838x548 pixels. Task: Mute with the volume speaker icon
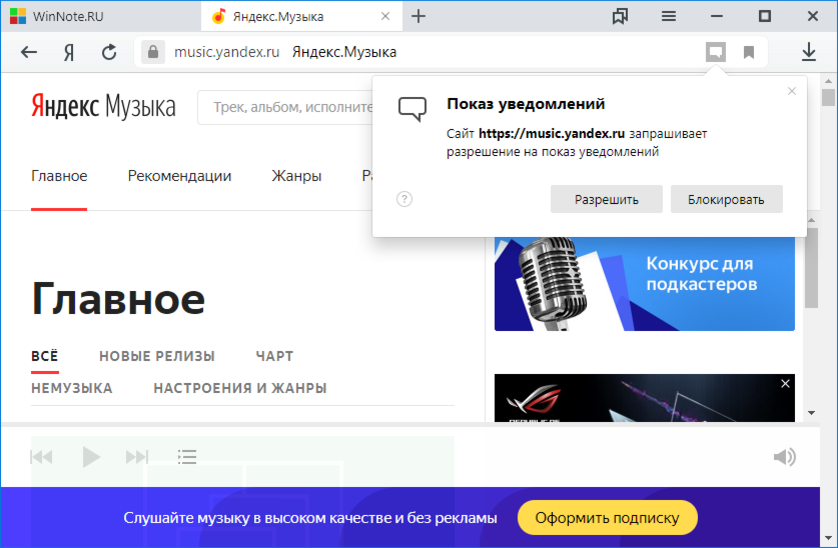point(785,457)
